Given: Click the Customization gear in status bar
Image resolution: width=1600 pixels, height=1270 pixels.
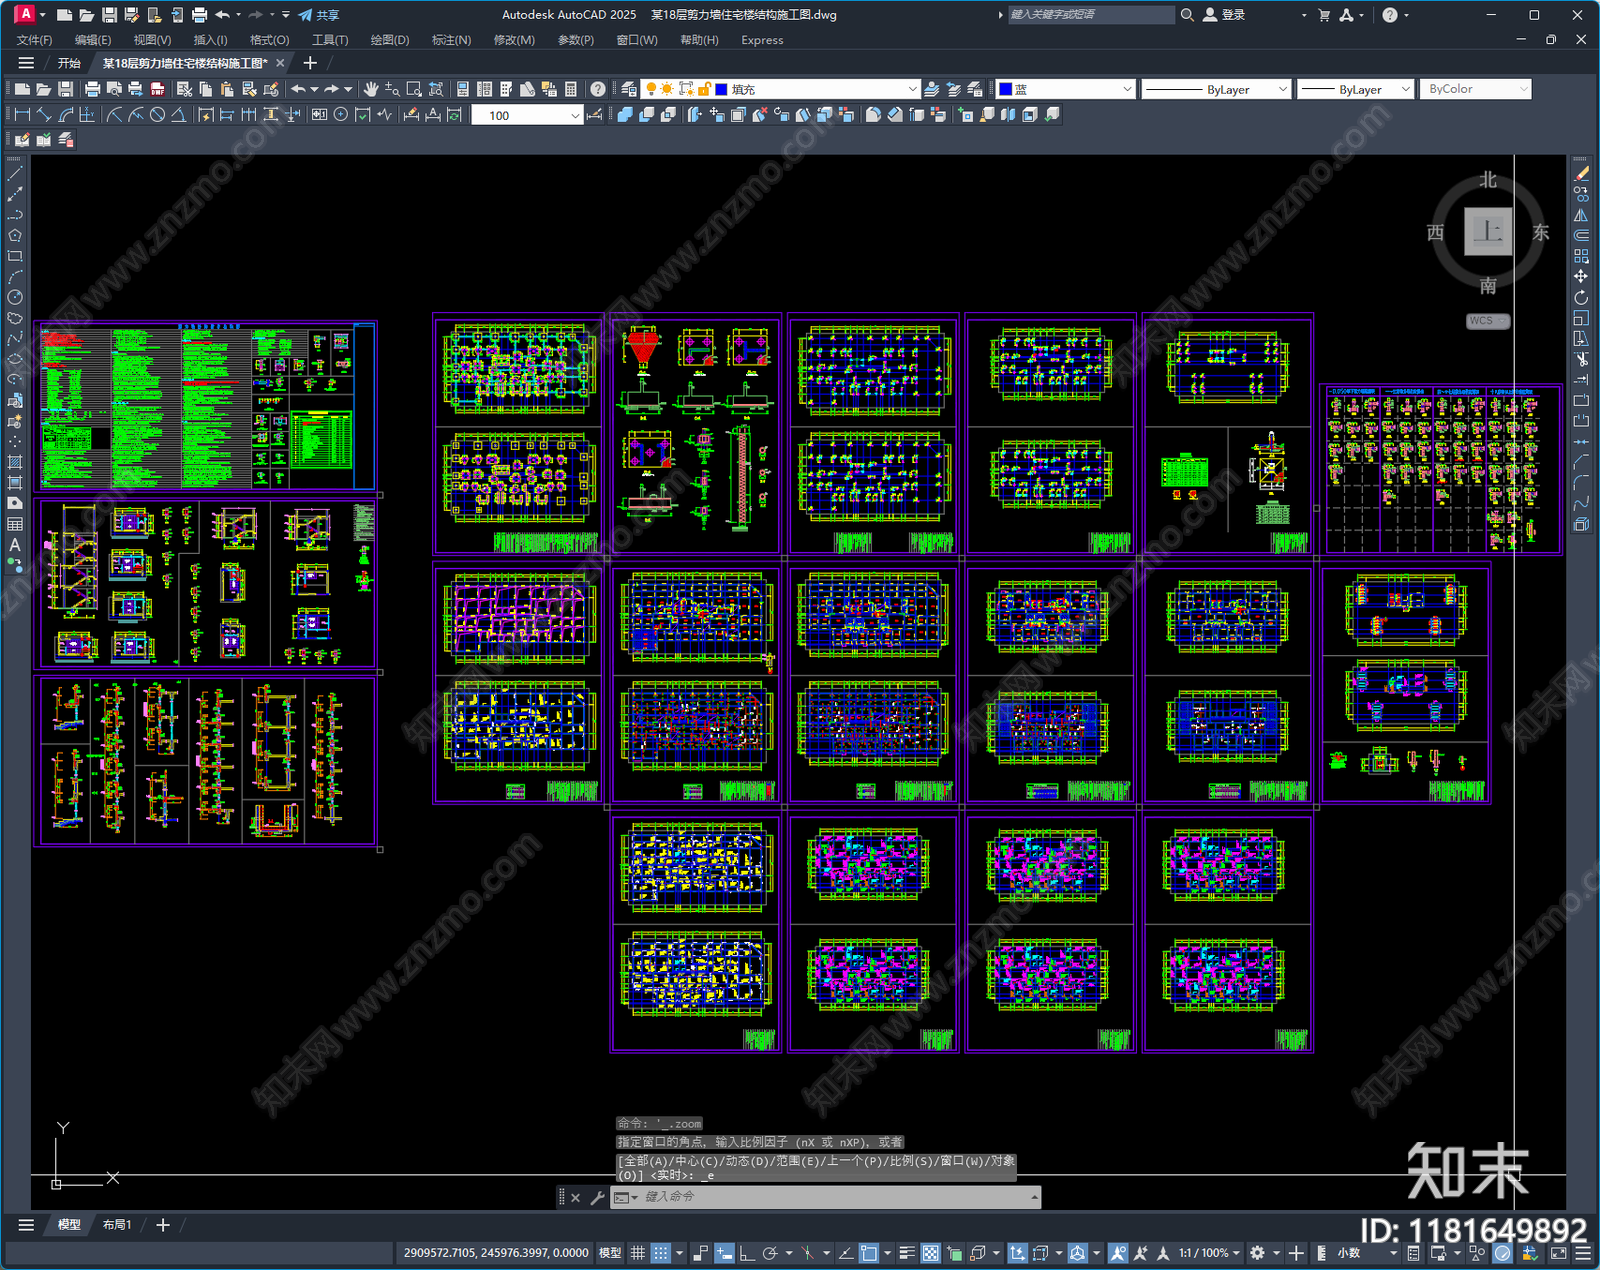Looking at the screenshot, I should [x=1257, y=1253].
